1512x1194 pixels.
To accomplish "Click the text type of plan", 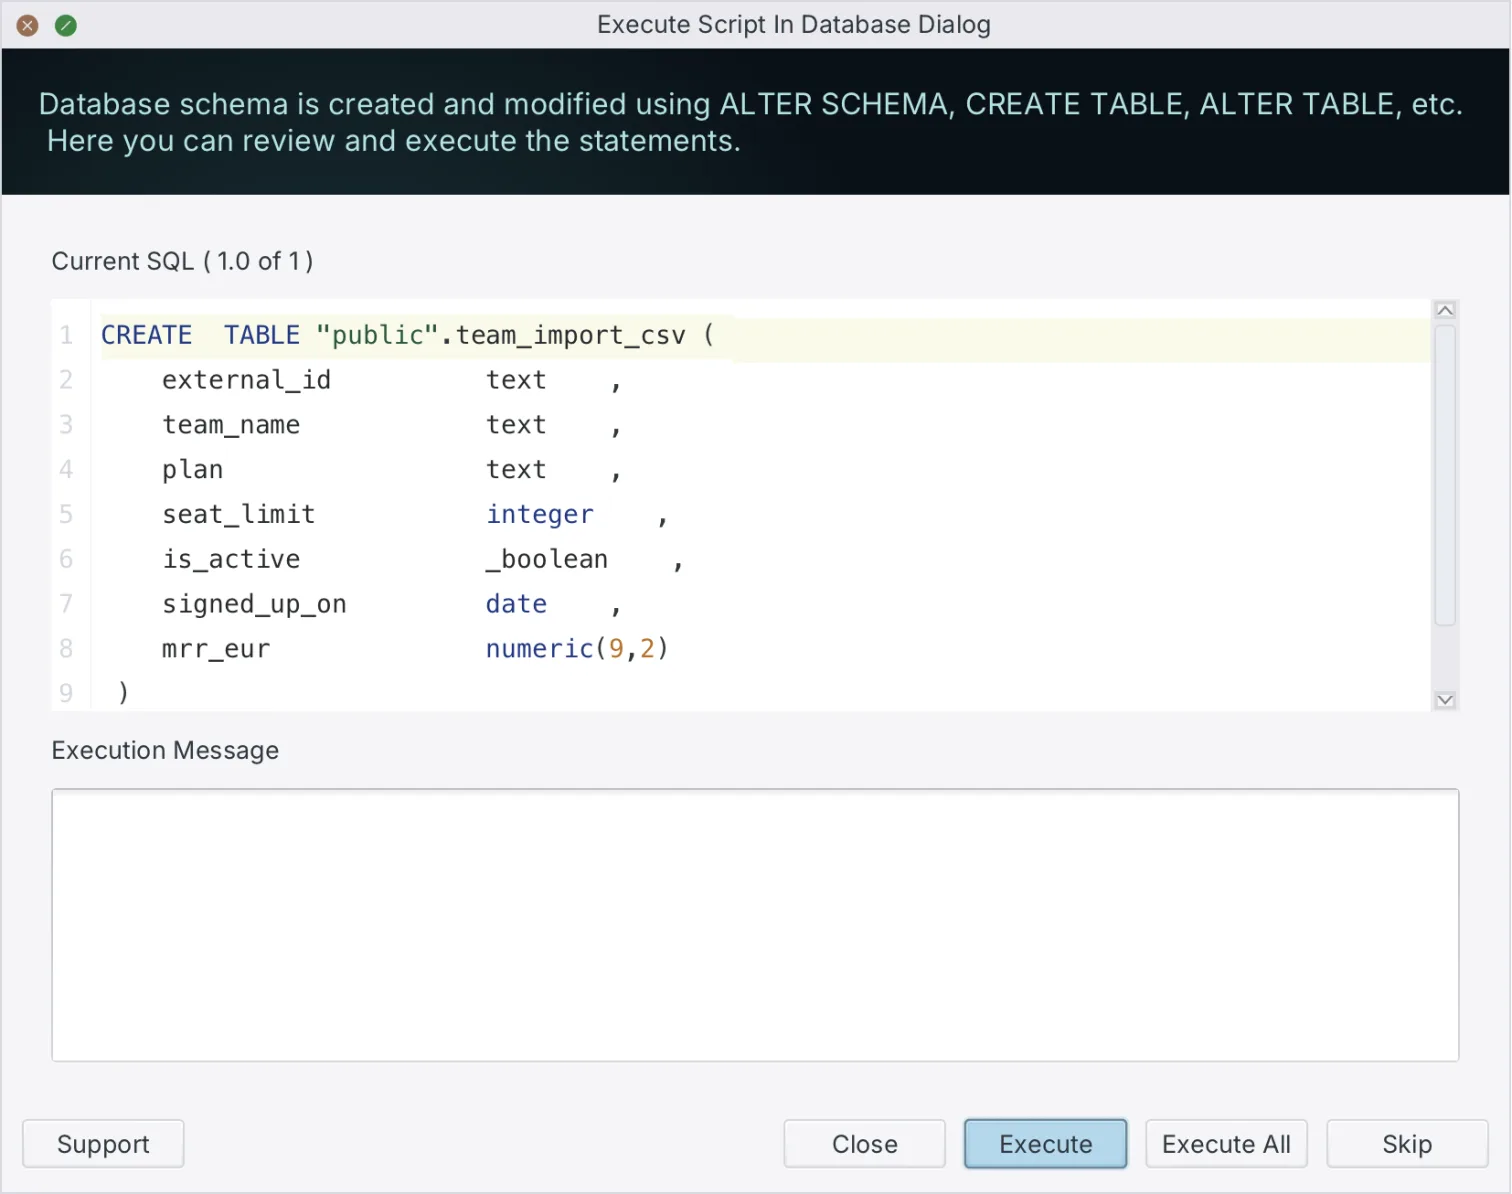I will (x=516, y=470).
